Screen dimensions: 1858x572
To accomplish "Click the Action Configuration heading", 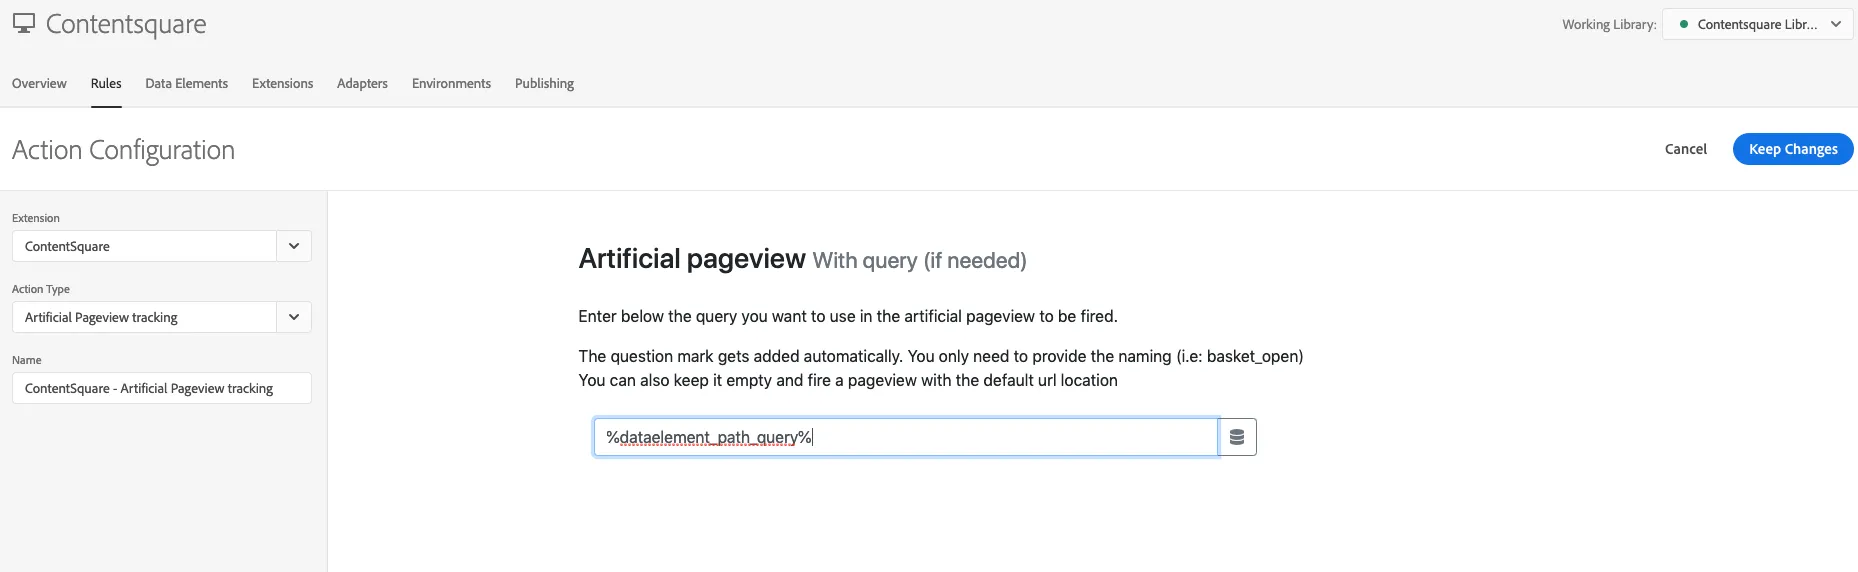I will click(x=123, y=150).
